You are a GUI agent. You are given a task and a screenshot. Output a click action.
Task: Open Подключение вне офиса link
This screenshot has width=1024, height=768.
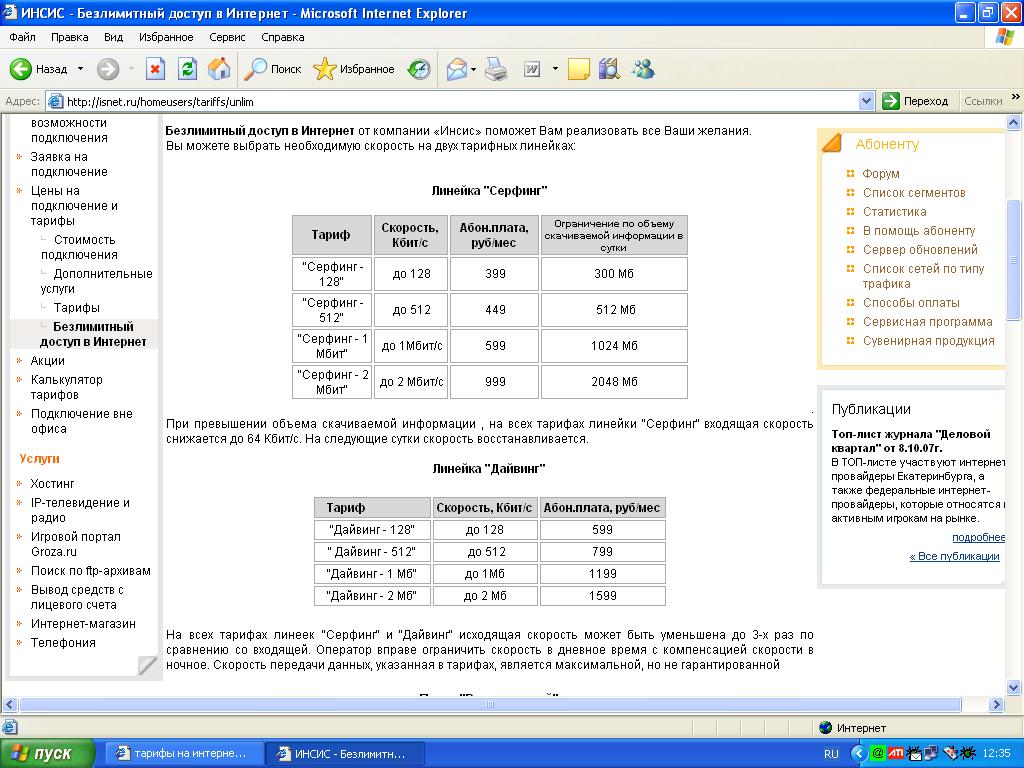[81, 421]
